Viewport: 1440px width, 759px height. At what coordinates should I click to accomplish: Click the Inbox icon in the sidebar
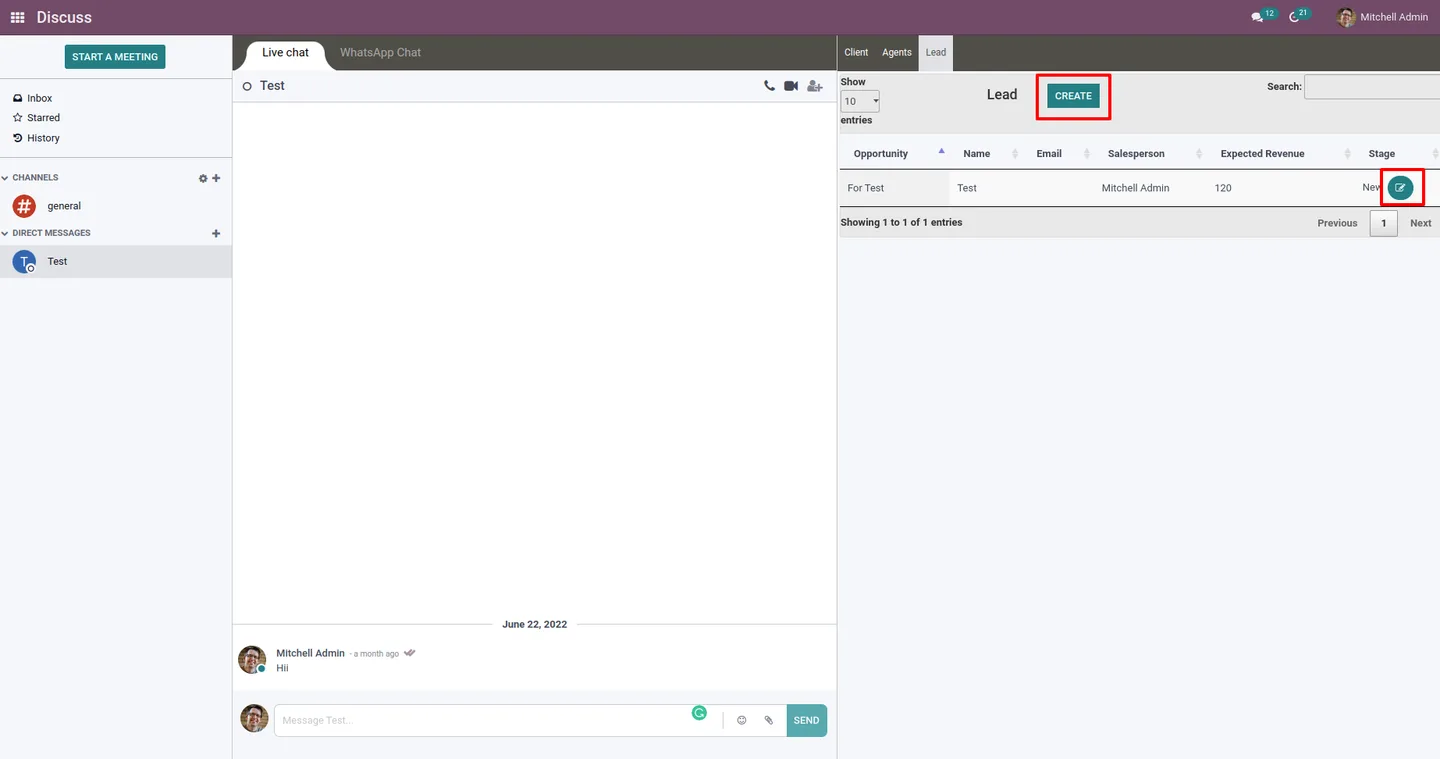coord(17,98)
